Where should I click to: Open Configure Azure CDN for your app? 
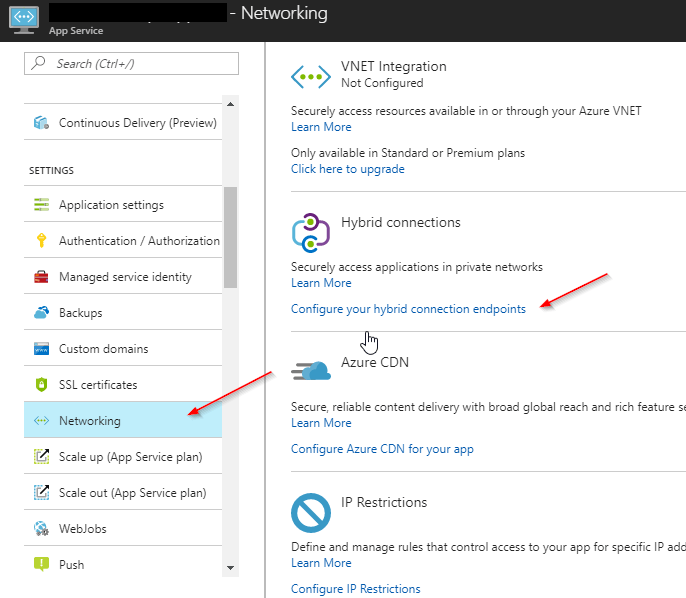pos(382,449)
